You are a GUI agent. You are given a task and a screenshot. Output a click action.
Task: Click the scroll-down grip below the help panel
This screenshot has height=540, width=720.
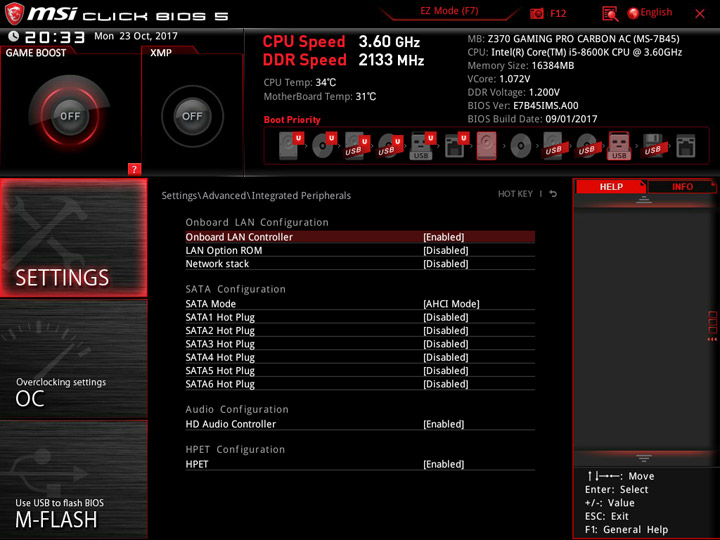644,458
